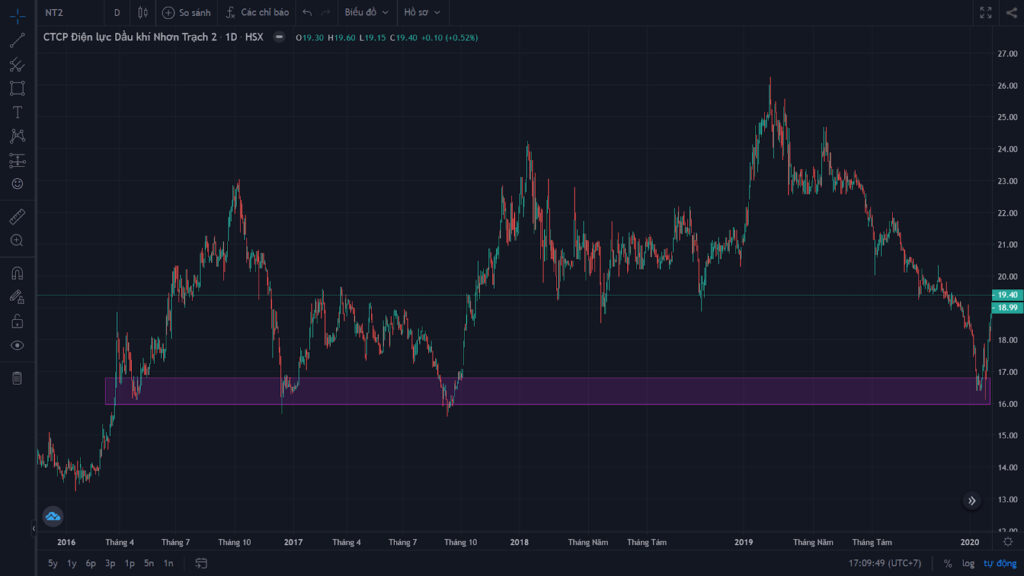The width and height of the screenshot is (1024, 576).
Task: Collapse the symbol legend minus button
Action: 279,37
